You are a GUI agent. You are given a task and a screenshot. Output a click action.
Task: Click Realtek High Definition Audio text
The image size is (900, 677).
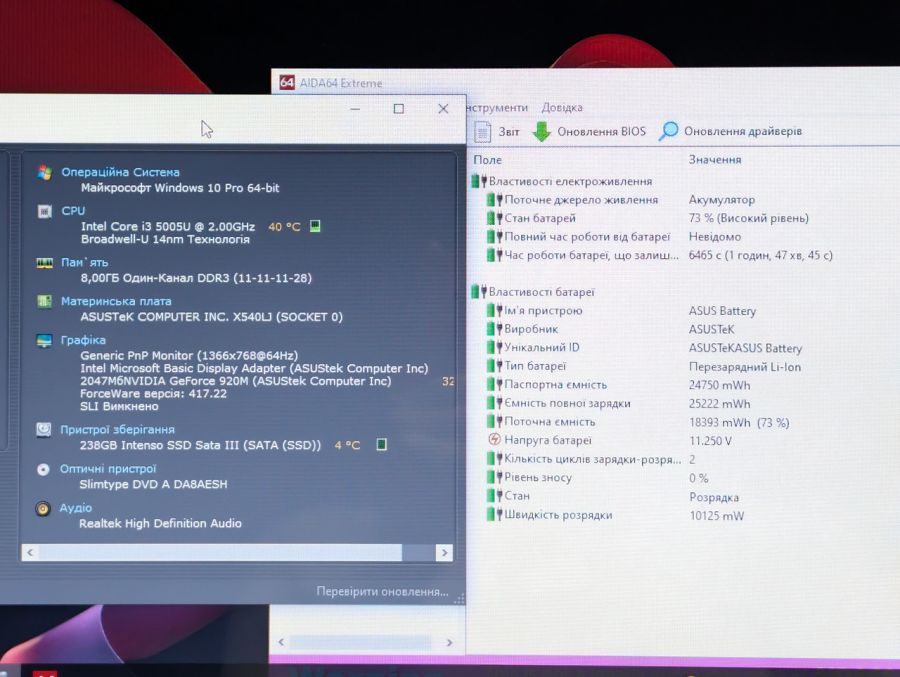click(x=160, y=523)
